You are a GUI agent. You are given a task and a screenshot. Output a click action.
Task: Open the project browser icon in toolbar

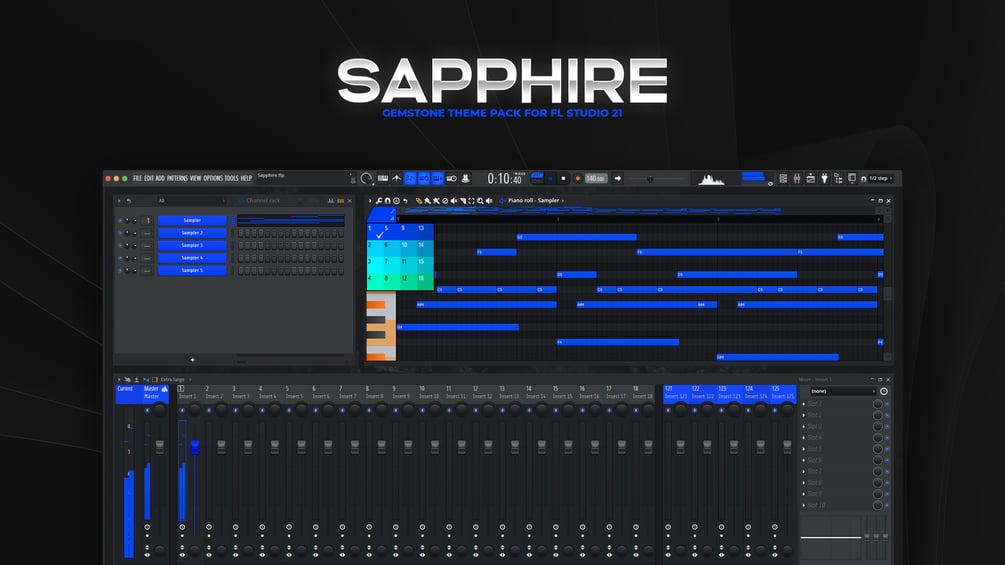[838, 178]
